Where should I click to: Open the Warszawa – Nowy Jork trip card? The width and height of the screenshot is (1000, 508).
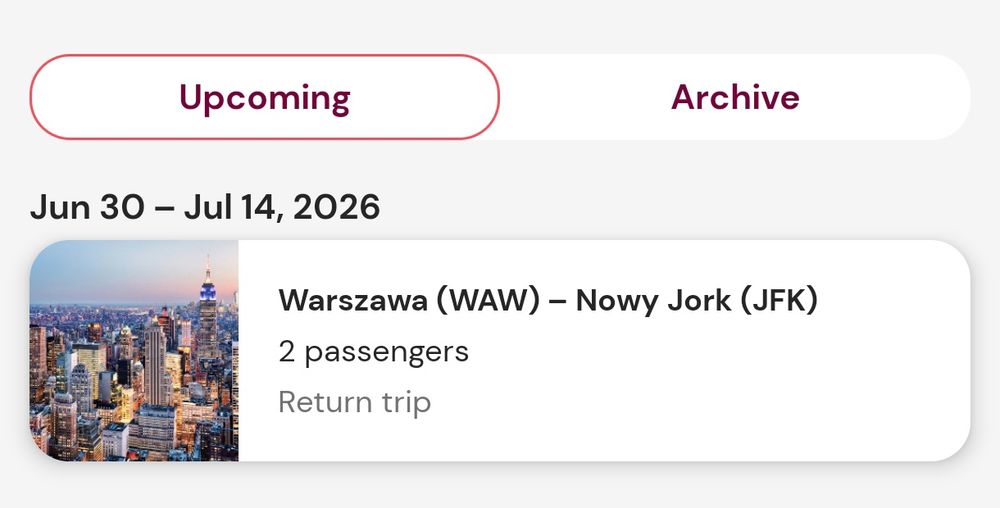coord(603,351)
